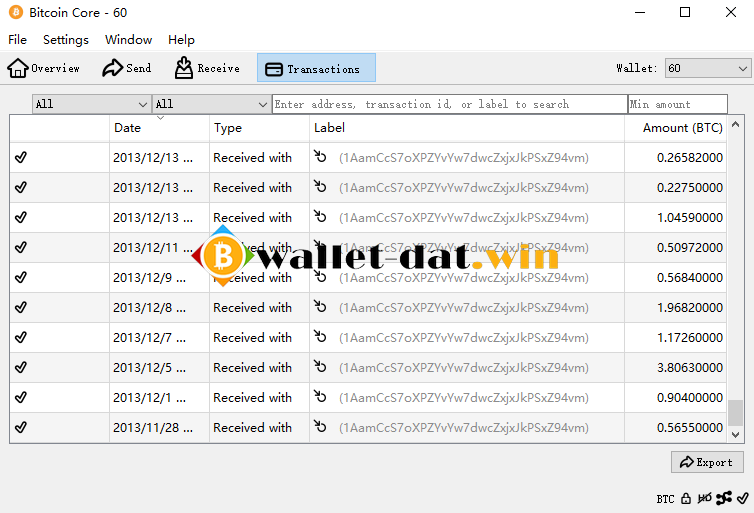Click confirmed checkmark for 1.04590000 transaction
Image resolution: width=754 pixels, height=513 pixels.
pos(21,217)
